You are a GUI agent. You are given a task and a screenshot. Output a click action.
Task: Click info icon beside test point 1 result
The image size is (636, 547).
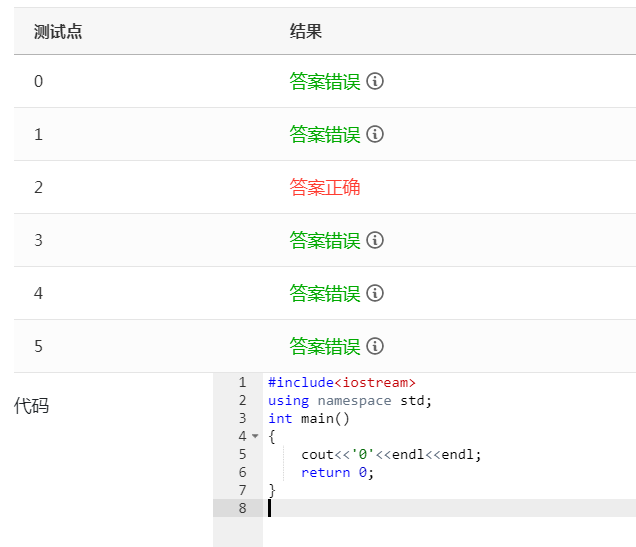coord(375,134)
